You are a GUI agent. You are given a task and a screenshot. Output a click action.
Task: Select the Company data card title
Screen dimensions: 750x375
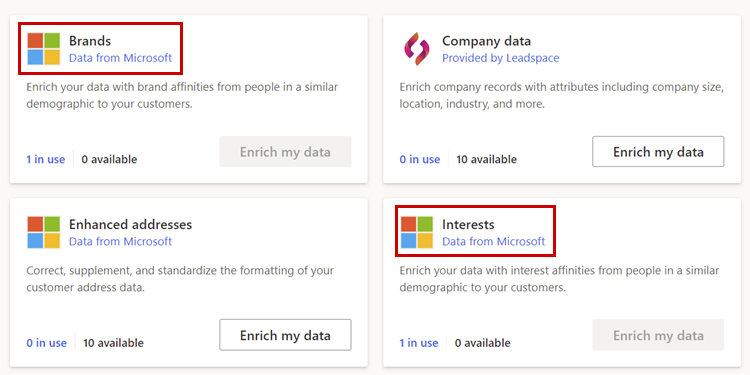486,41
